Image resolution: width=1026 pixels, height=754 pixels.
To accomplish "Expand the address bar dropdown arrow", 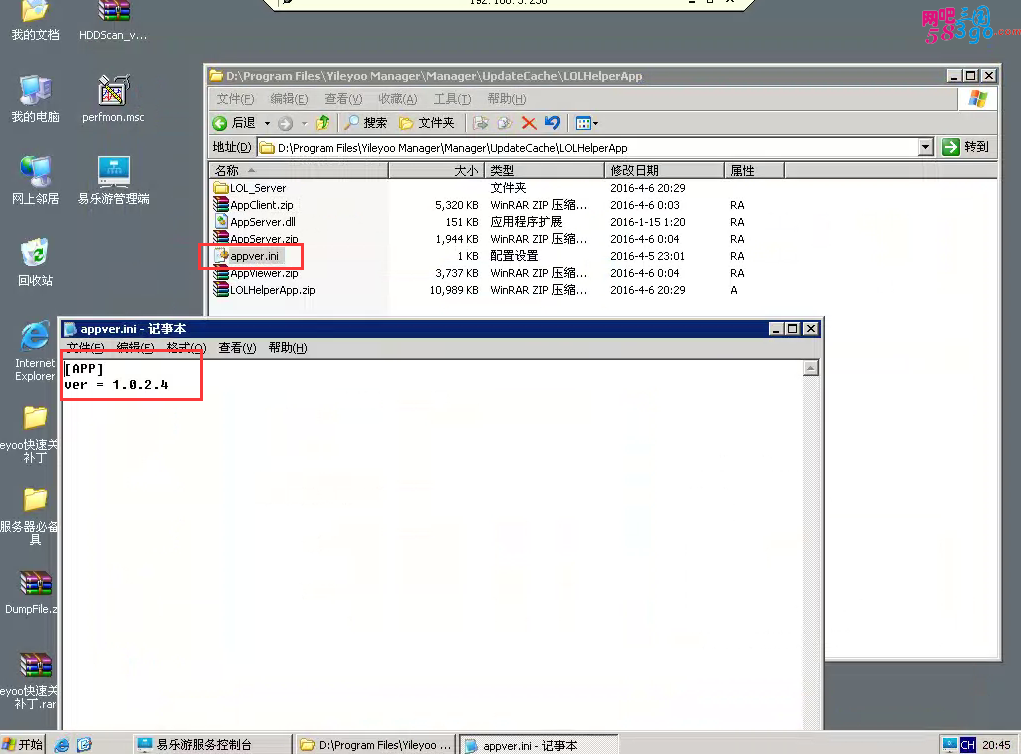I will (925, 147).
